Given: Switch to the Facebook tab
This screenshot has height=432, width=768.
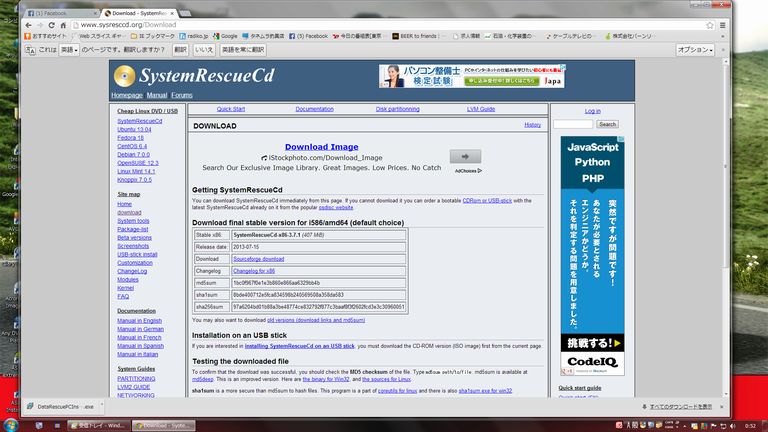Looking at the screenshot, I should [x=59, y=13].
